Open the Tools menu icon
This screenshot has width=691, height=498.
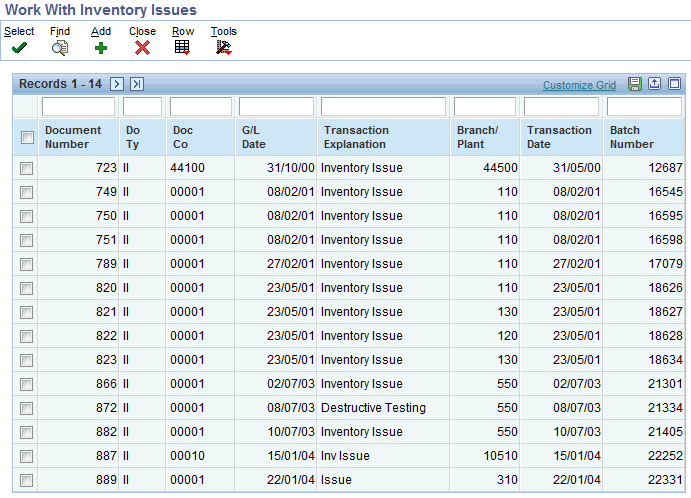(224, 47)
